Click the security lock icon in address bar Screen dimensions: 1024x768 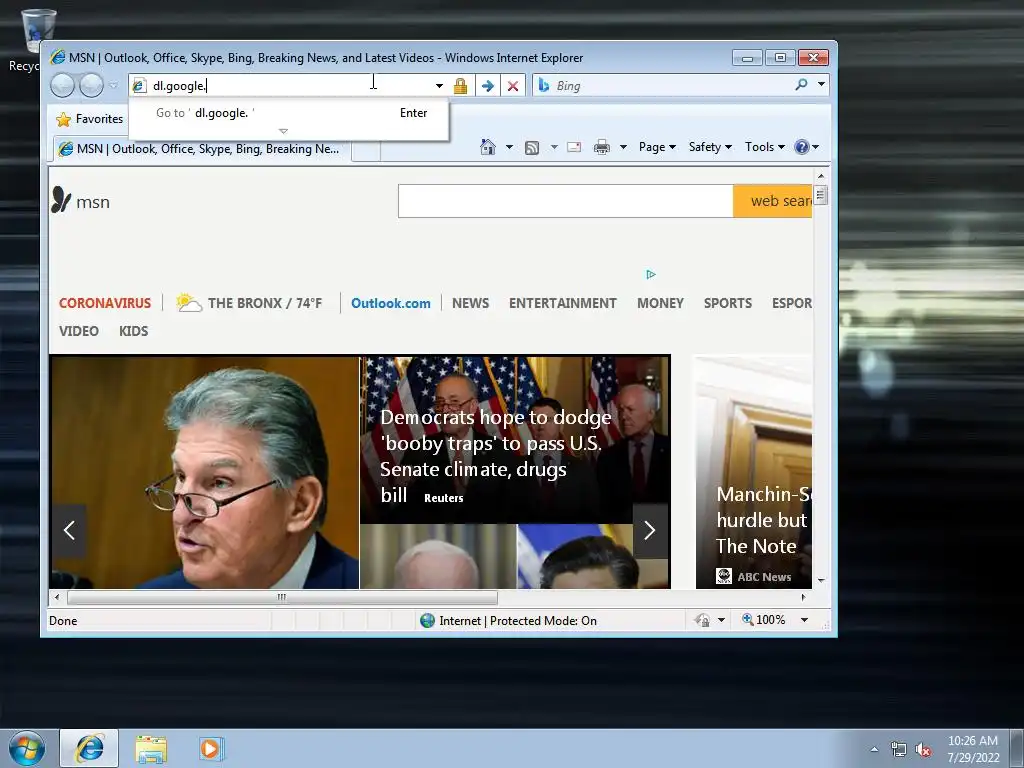pyautogui.click(x=460, y=86)
